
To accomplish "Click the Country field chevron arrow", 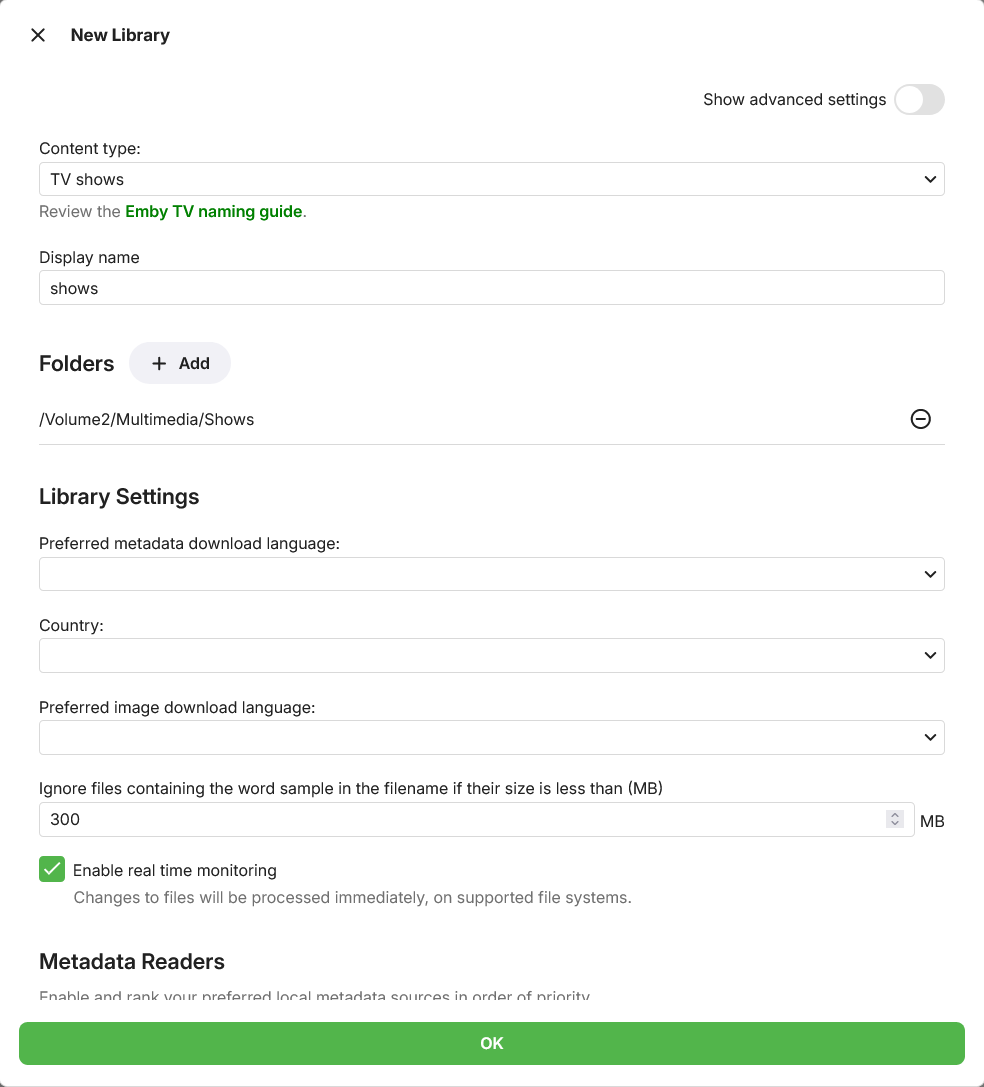I will coord(930,655).
